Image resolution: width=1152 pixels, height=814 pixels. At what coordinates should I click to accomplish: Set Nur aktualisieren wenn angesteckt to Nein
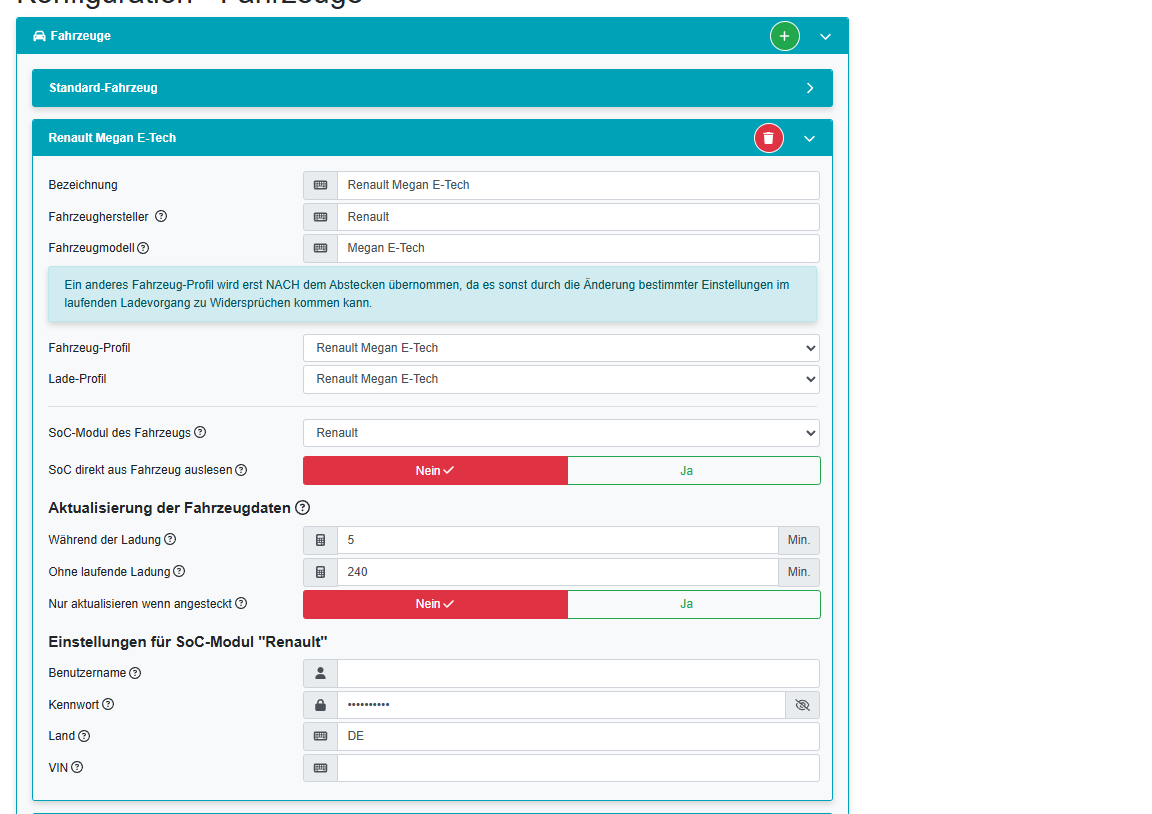point(435,604)
